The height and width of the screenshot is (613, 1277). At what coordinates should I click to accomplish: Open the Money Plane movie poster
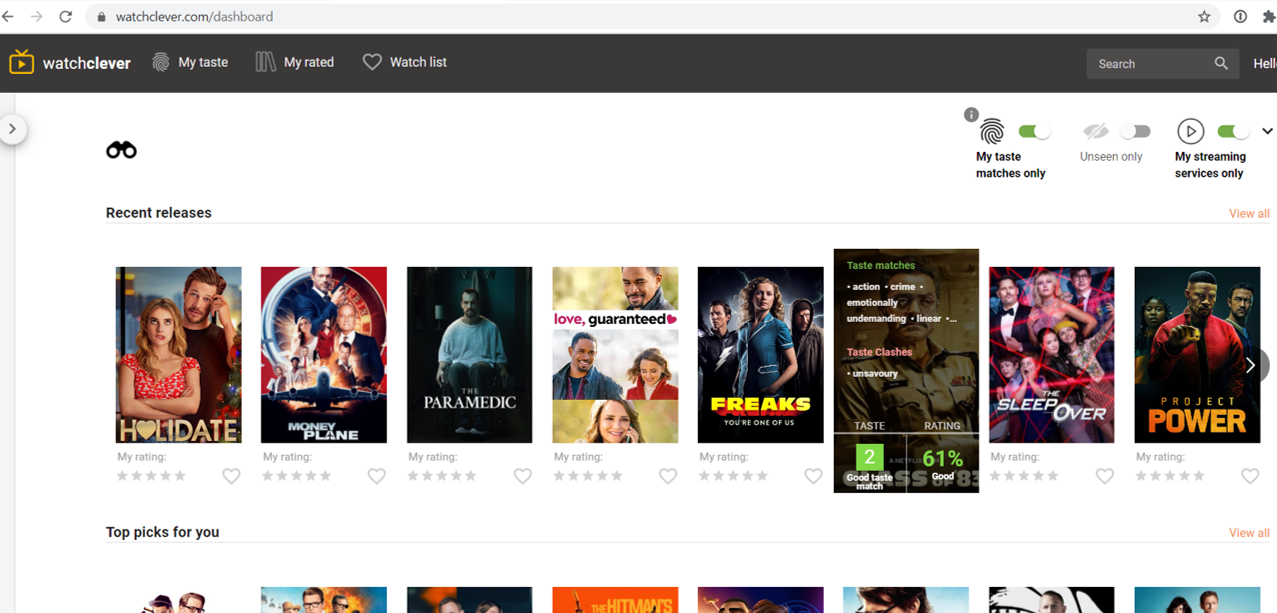pos(324,355)
